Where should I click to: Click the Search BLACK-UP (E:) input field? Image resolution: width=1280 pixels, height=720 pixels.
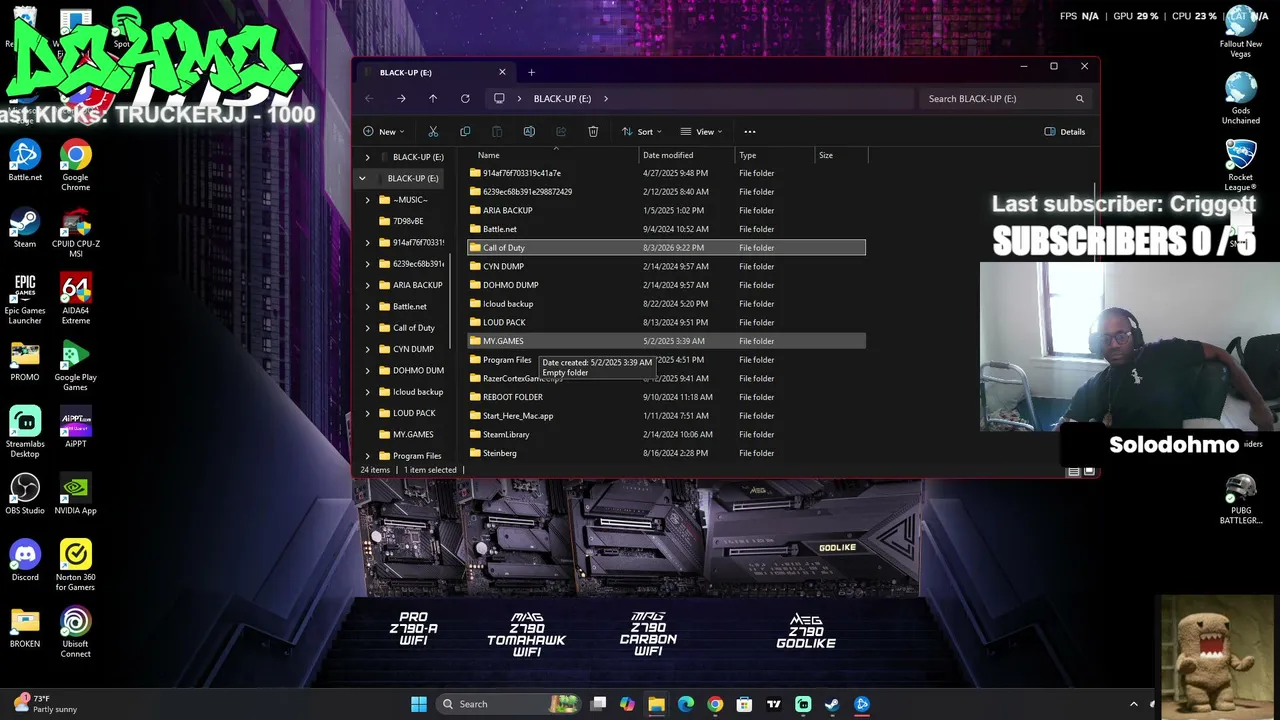coord(1003,98)
